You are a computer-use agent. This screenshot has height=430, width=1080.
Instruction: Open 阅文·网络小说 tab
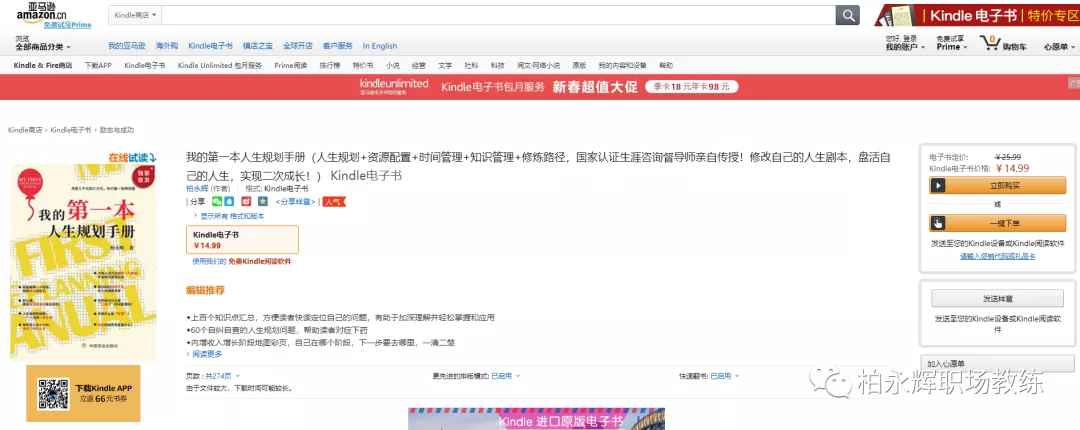(539, 65)
